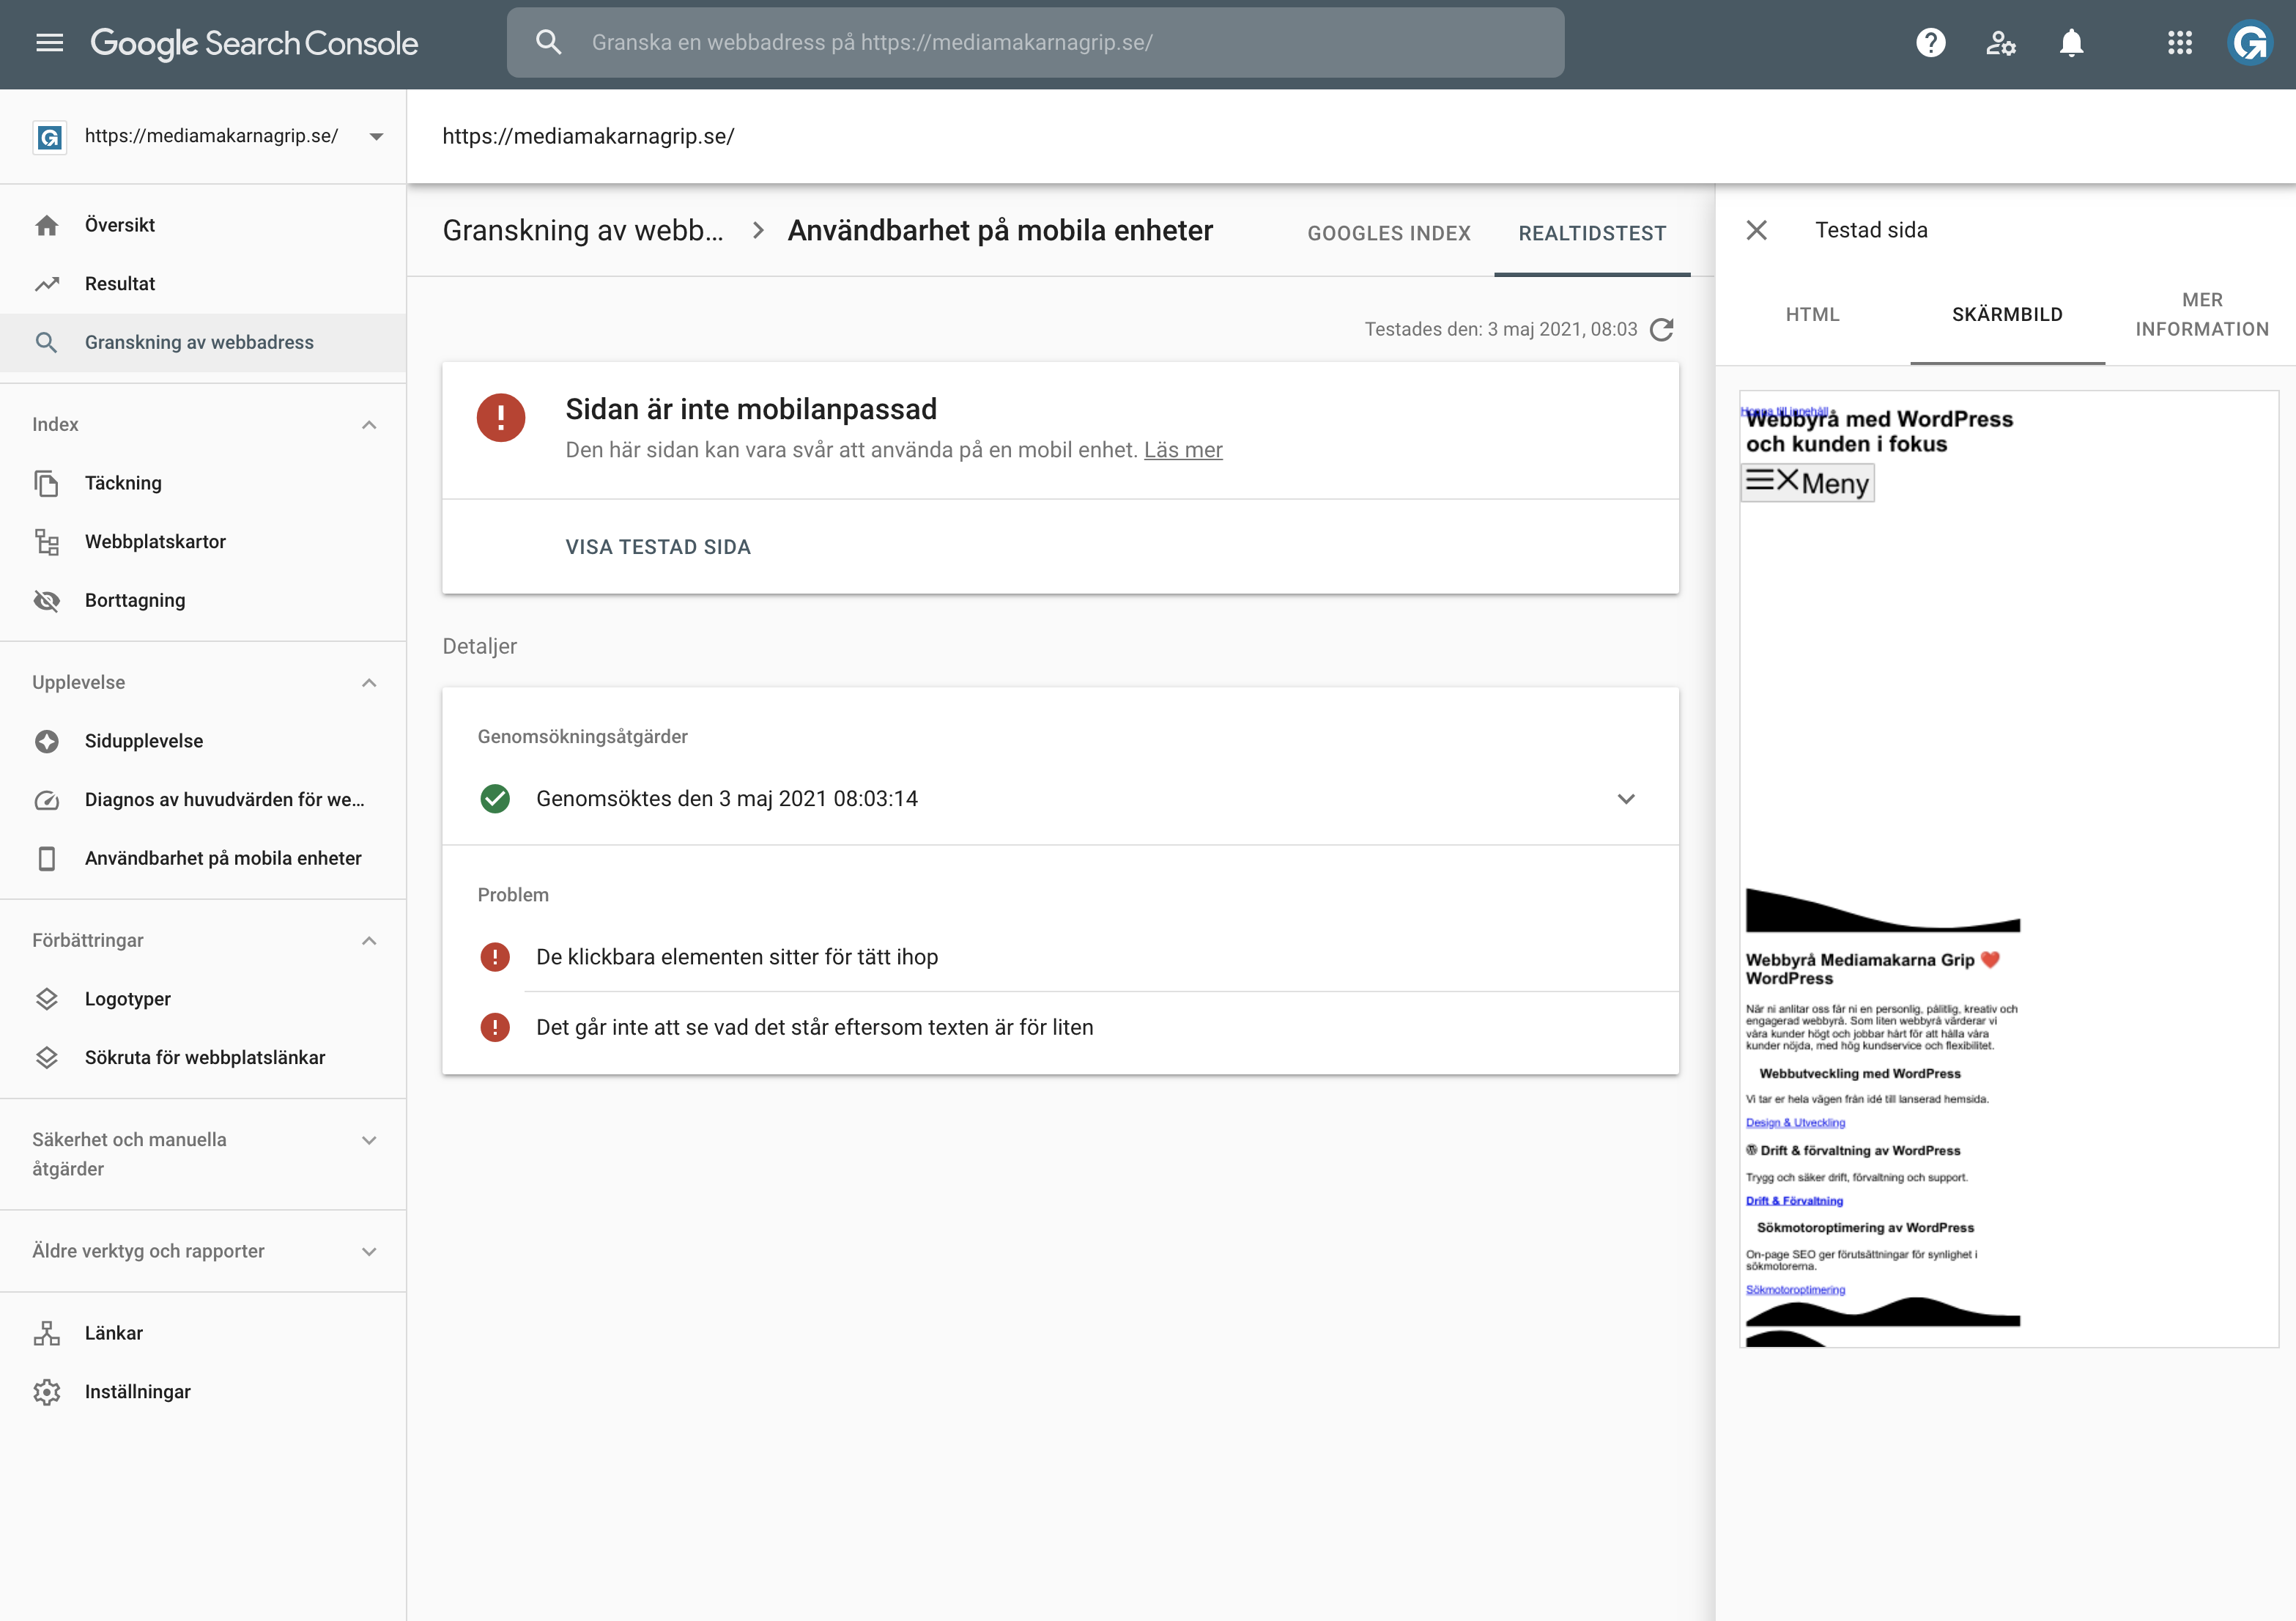Collapse the Index section

(369, 425)
